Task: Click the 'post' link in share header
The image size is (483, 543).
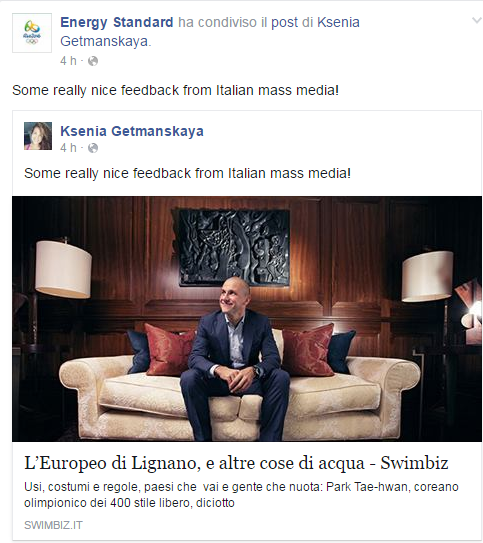Action: (284, 23)
